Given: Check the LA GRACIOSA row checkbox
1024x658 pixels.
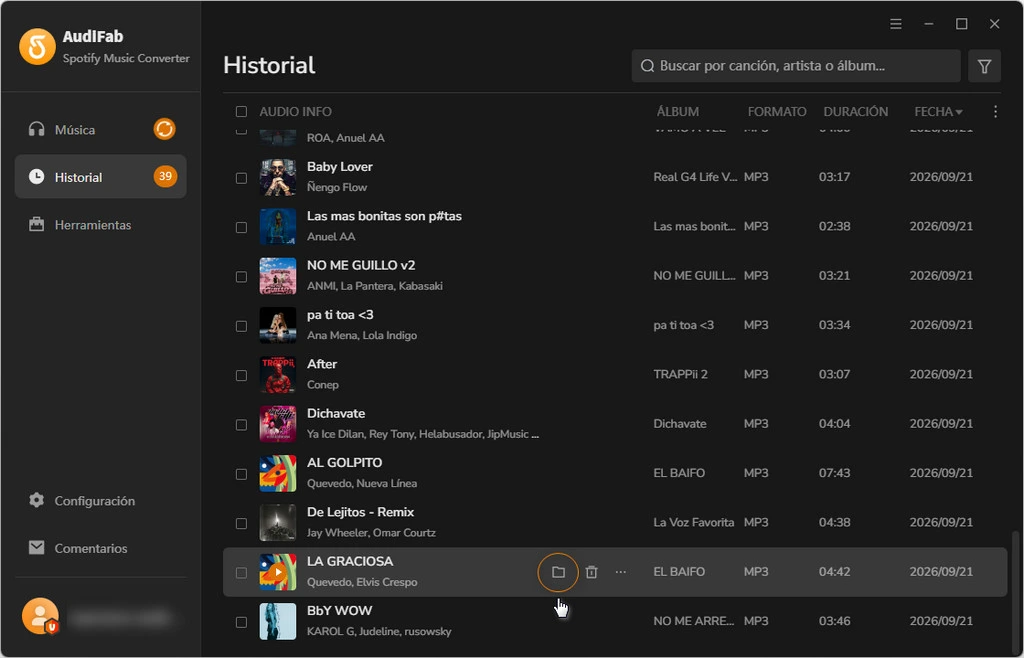Looking at the screenshot, I should pos(242,573).
